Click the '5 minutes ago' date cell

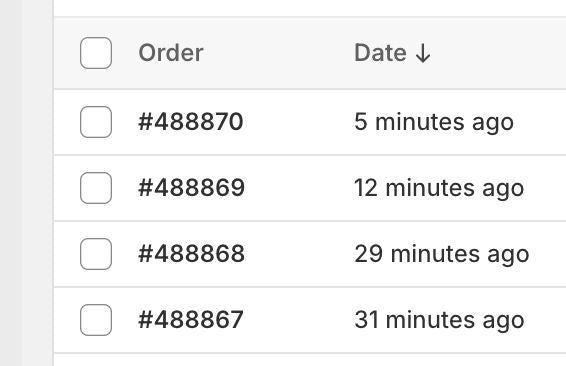434,122
